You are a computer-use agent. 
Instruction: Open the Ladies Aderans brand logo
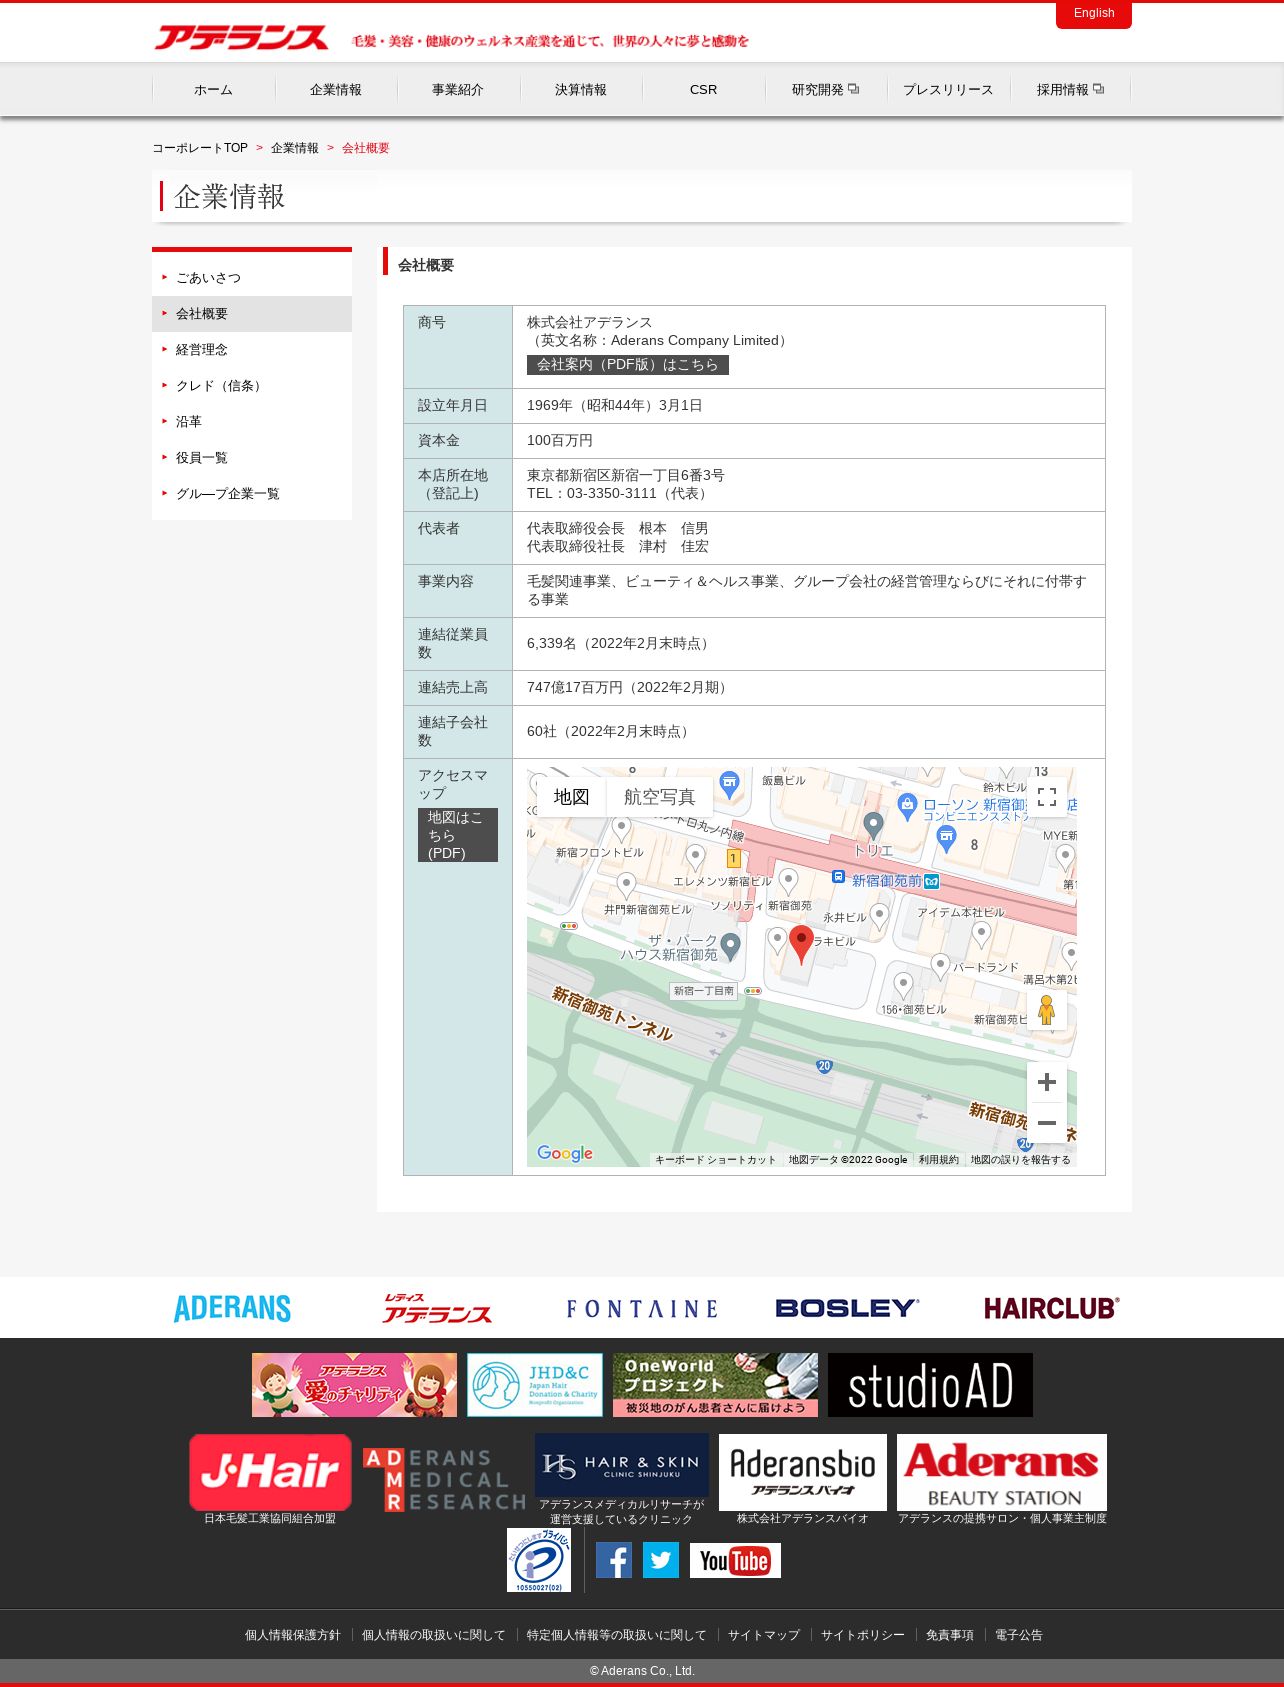[437, 1308]
